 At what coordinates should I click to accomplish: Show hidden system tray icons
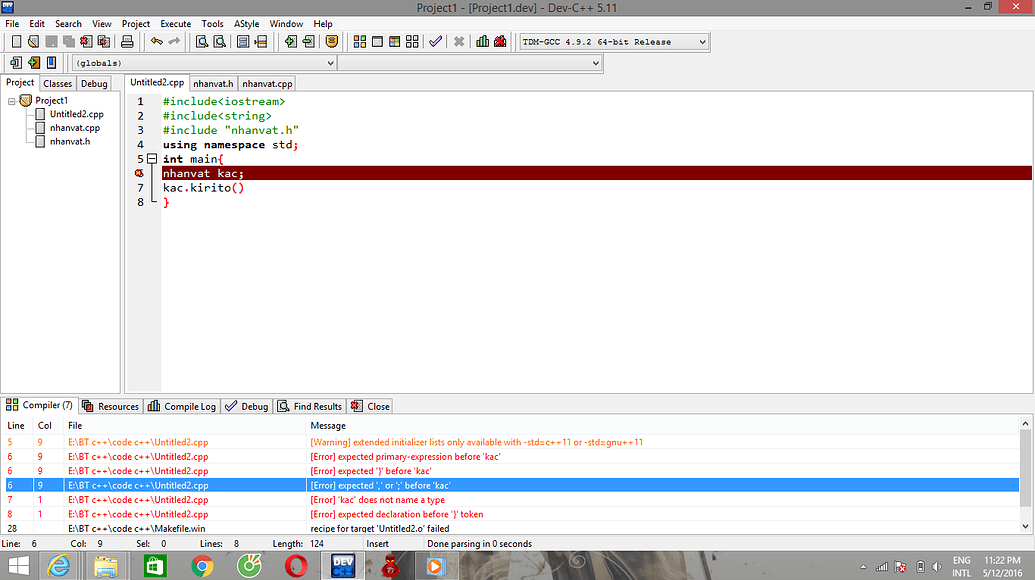tap(863, 567)
